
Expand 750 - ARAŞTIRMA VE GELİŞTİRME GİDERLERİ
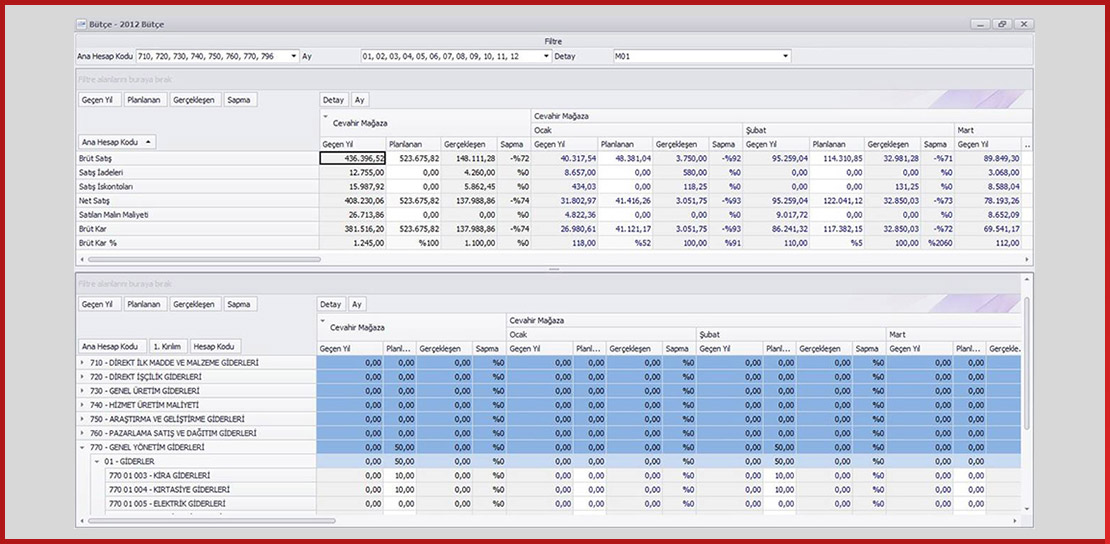pos(84,419)
